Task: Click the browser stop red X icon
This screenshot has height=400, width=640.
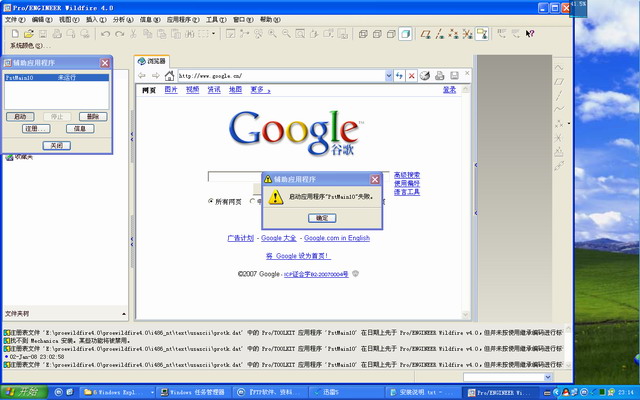Action: (411, 76)
